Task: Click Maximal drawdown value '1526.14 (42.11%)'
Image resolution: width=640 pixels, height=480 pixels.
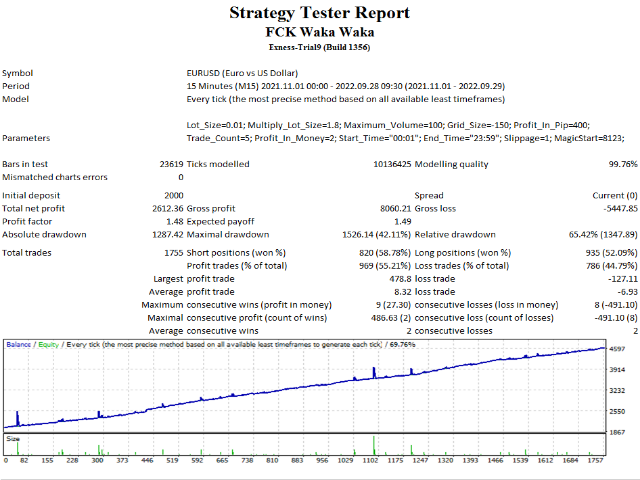Action: point(376,235)
